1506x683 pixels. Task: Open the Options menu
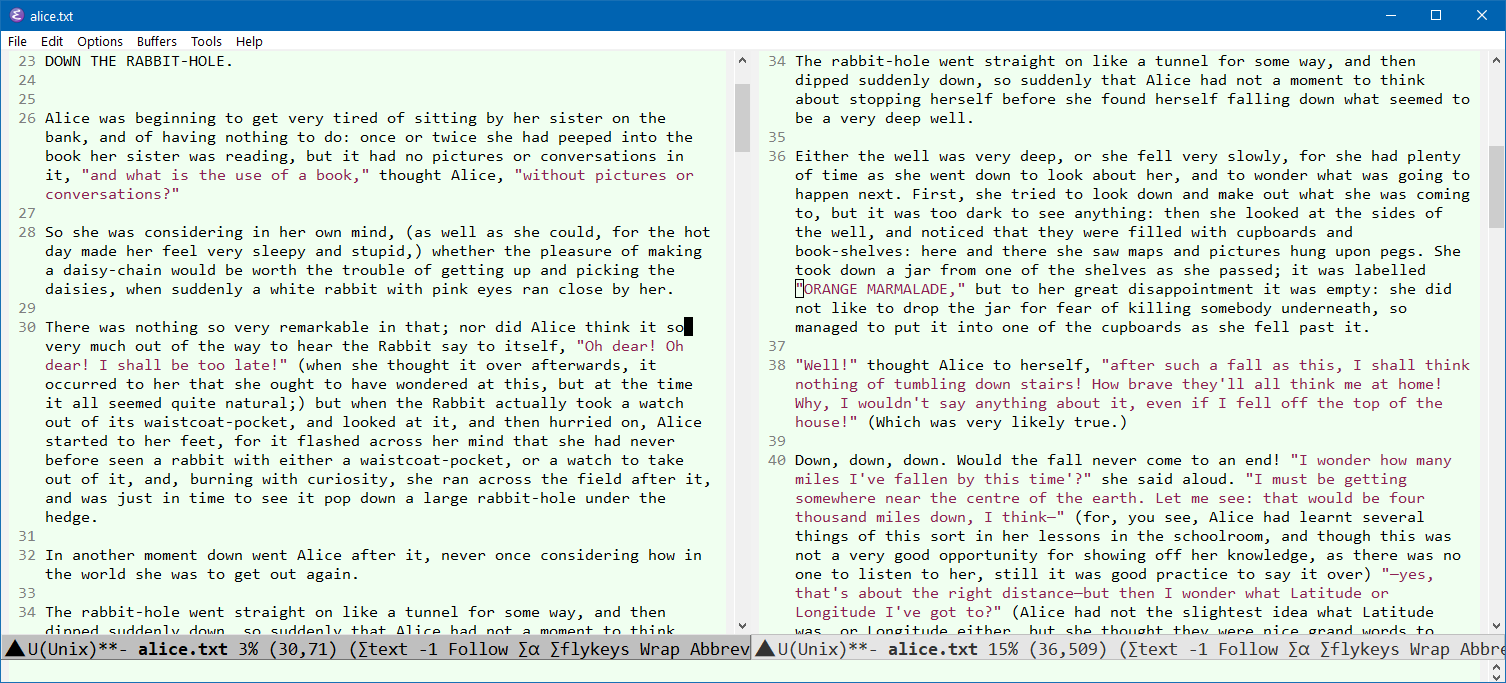tap(100, 41)
